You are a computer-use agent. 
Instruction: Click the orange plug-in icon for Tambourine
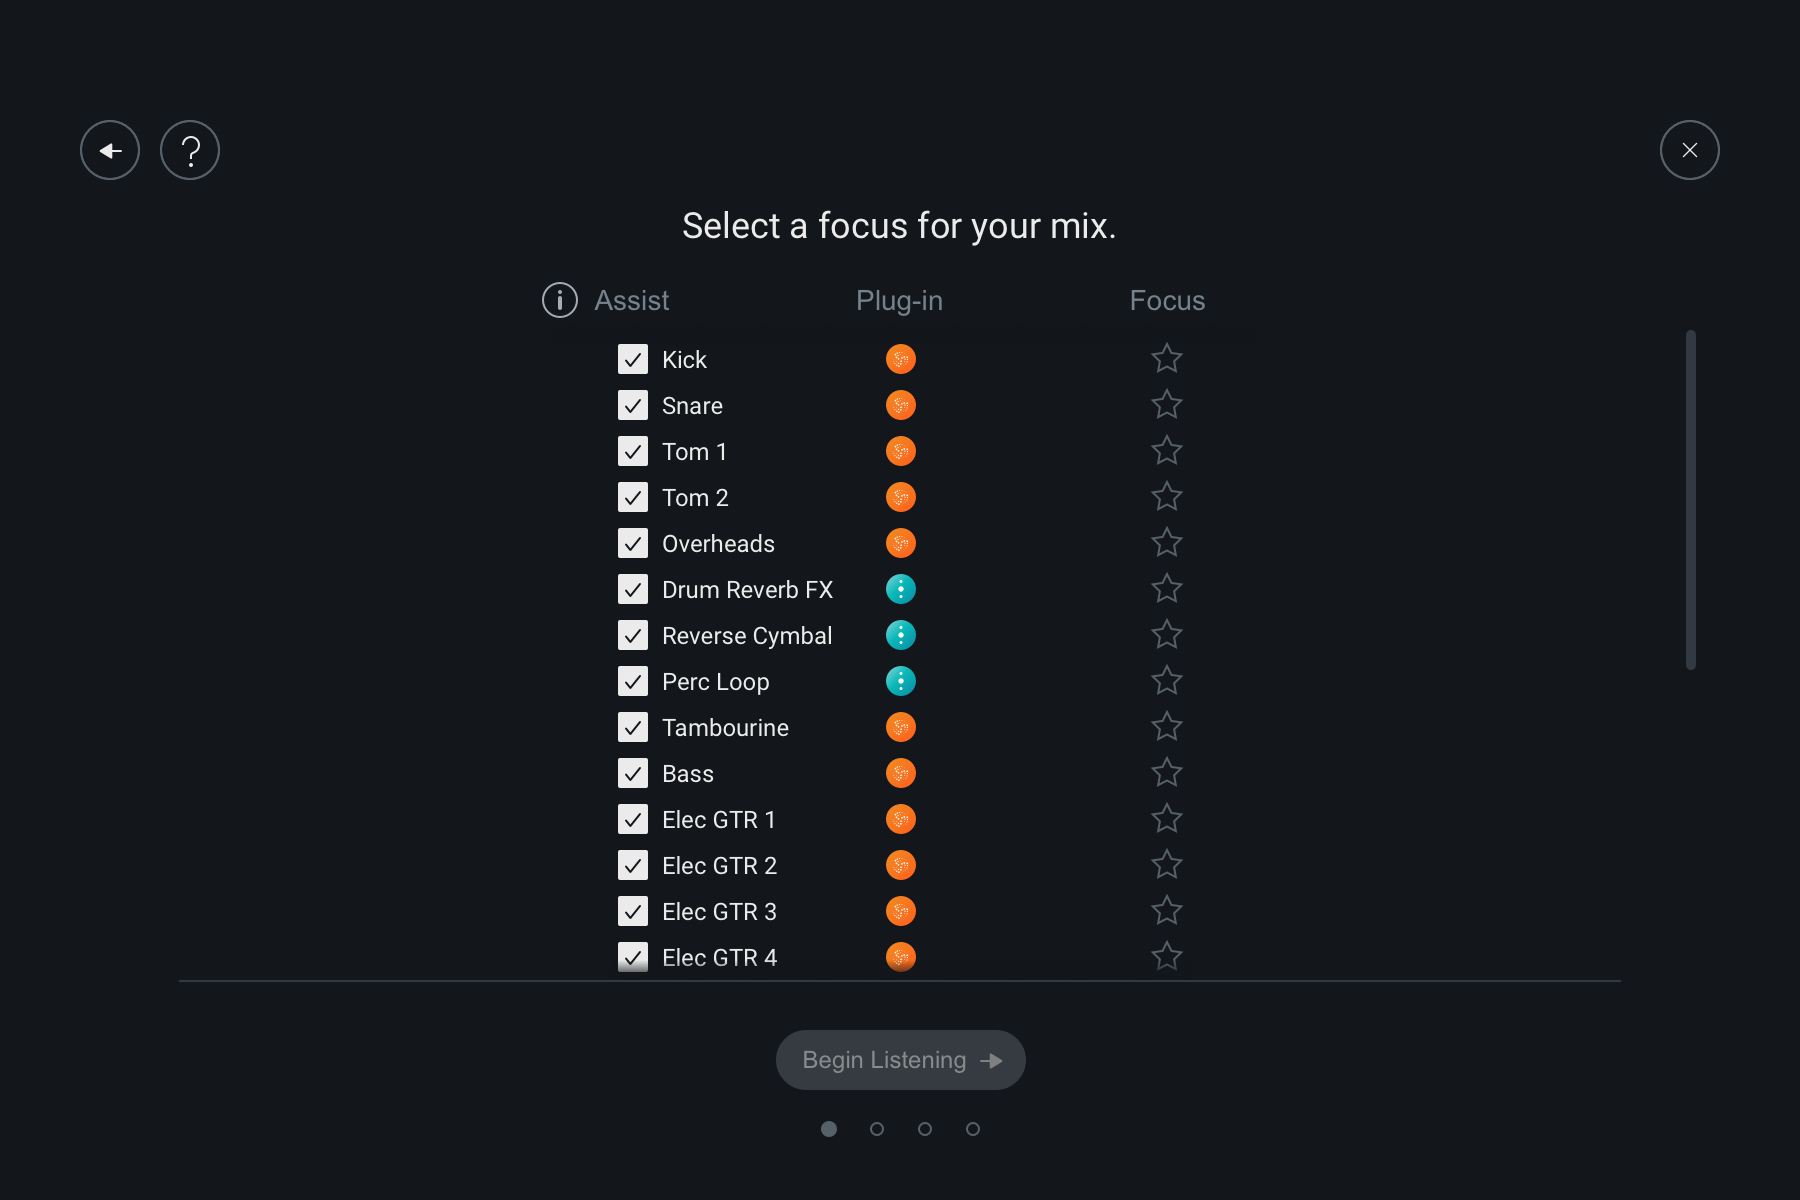(900, 727)
